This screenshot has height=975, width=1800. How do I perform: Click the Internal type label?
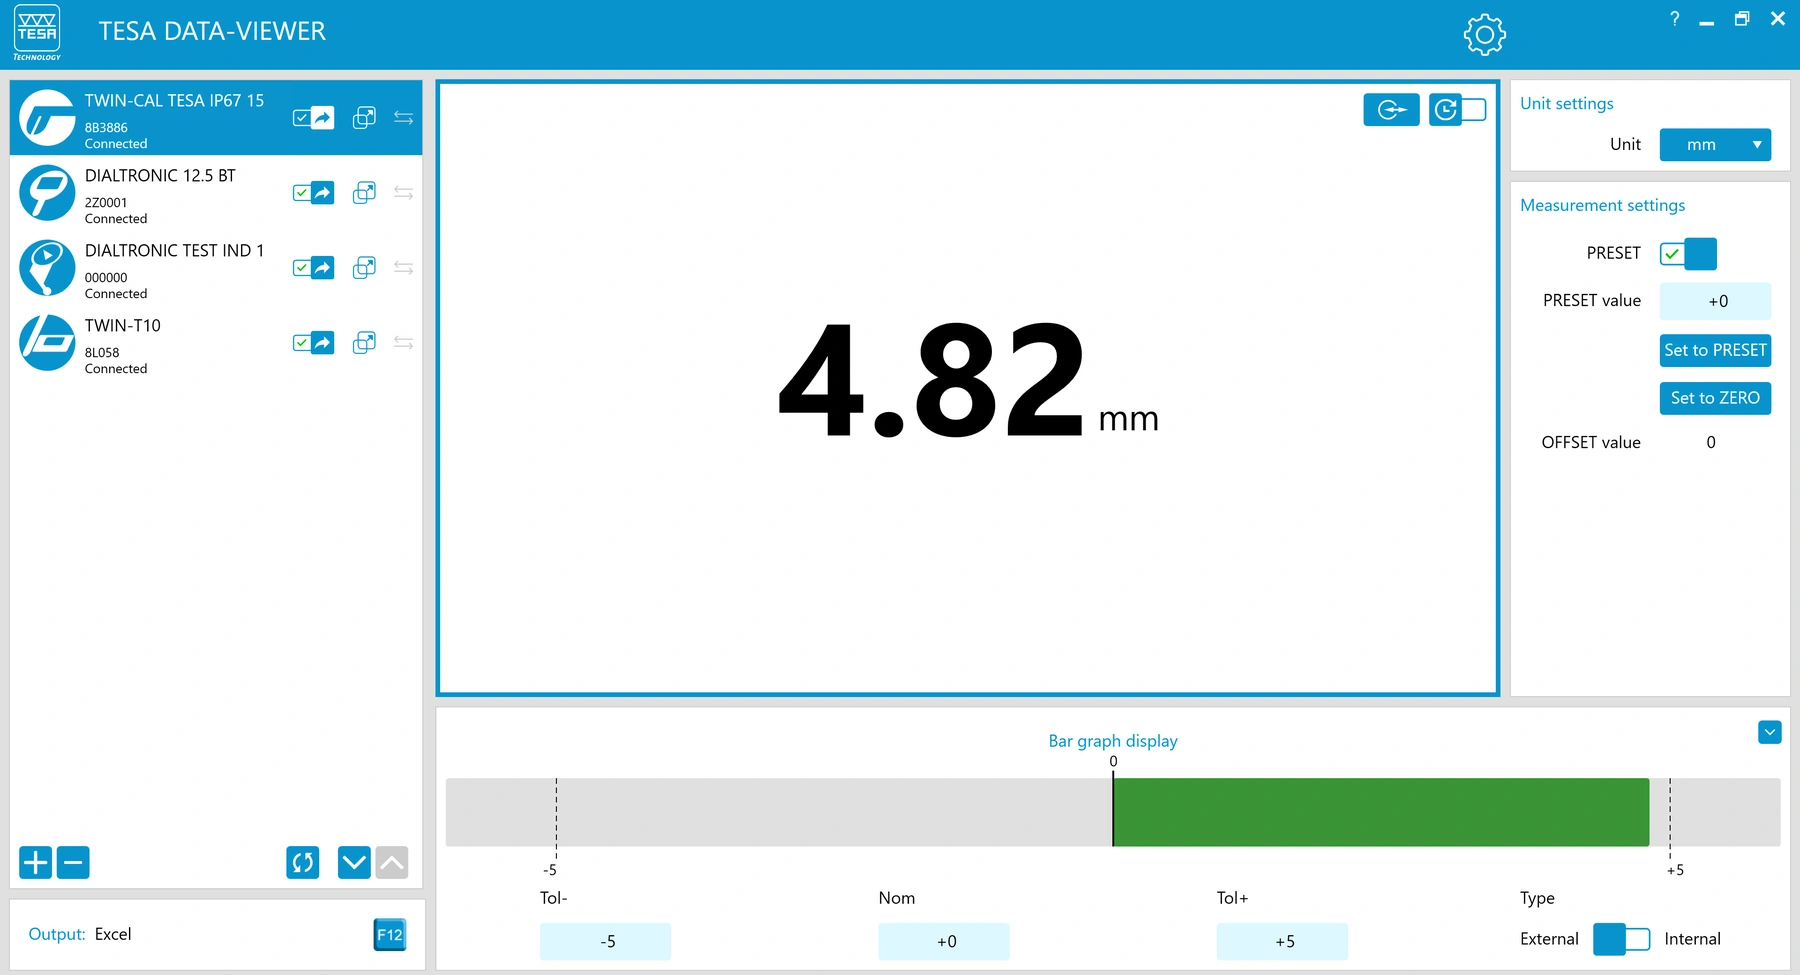coord(1692,939)
